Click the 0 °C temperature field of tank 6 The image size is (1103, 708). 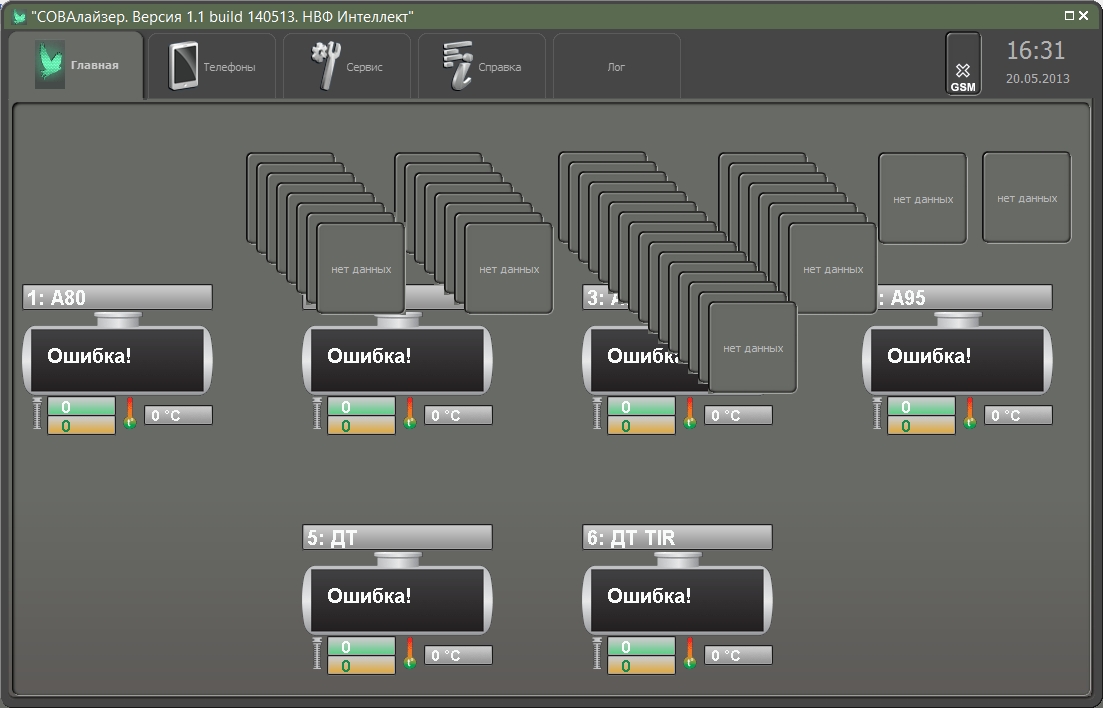[738, 655]
